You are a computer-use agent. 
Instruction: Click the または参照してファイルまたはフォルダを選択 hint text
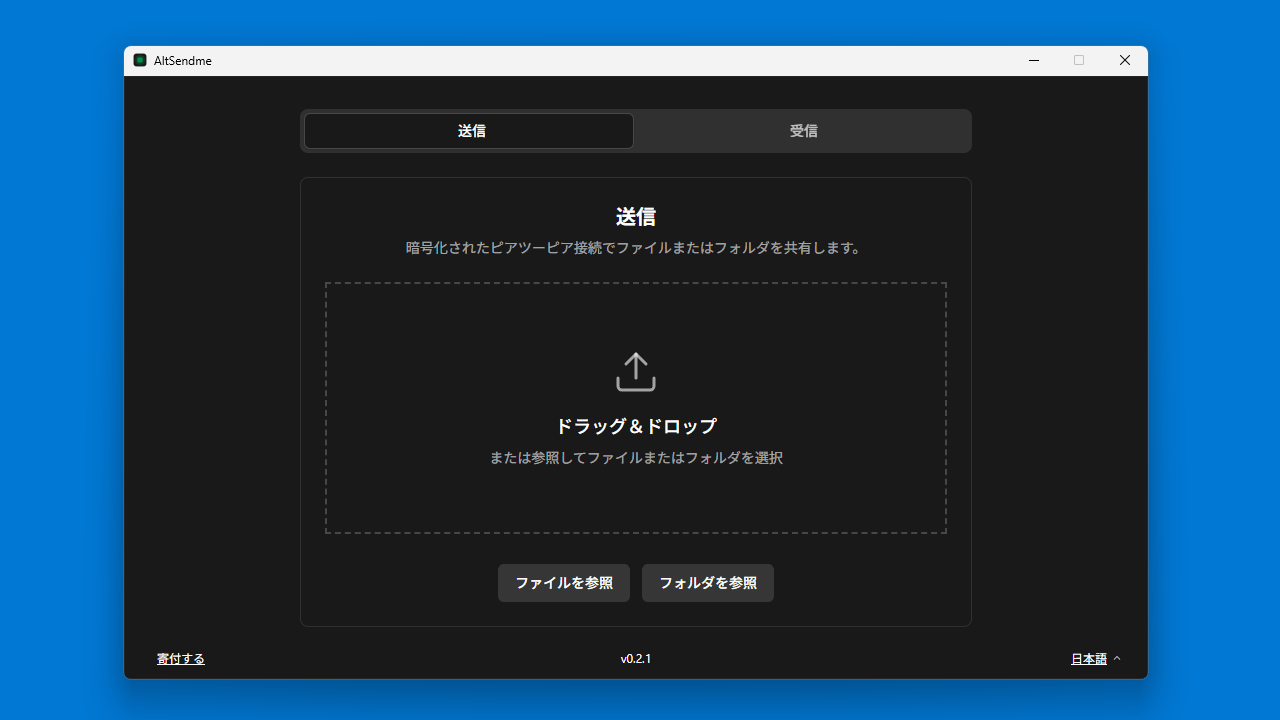pyautogui.click(x=636, y=458)
